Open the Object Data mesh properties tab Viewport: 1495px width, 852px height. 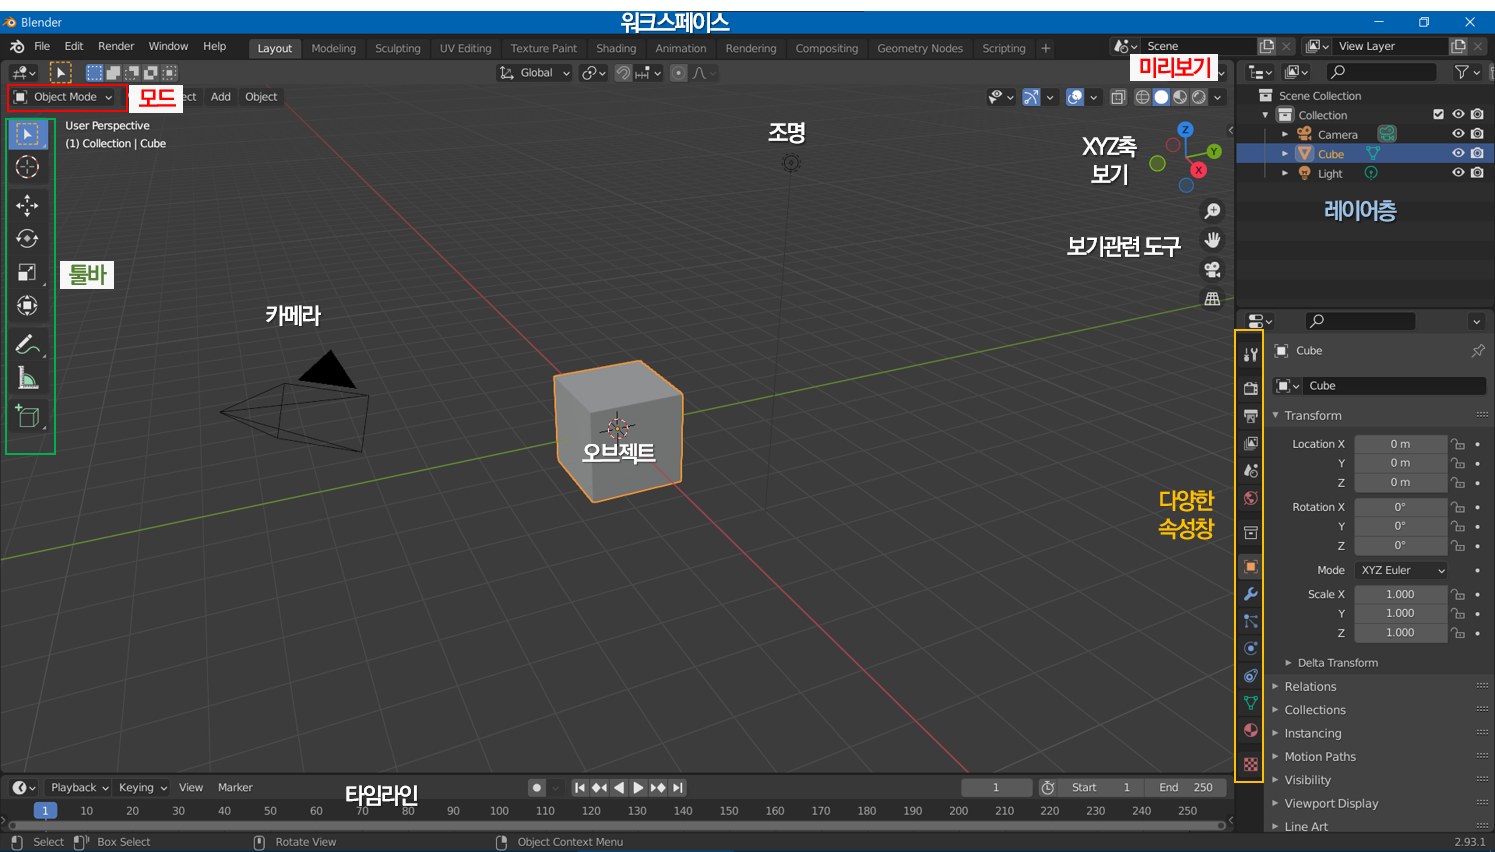(x=1250, y=703)
